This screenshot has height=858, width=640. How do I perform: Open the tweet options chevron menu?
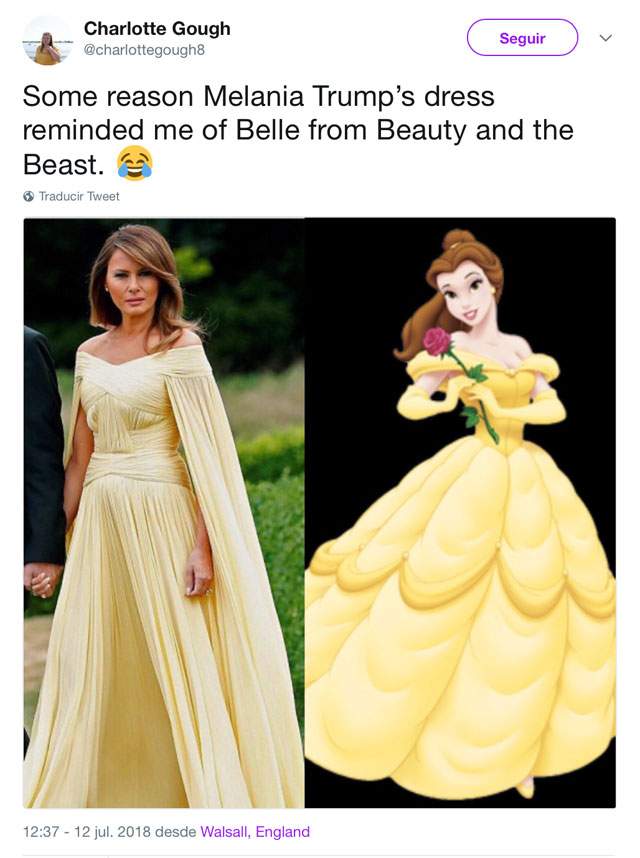tap(605, 38)
